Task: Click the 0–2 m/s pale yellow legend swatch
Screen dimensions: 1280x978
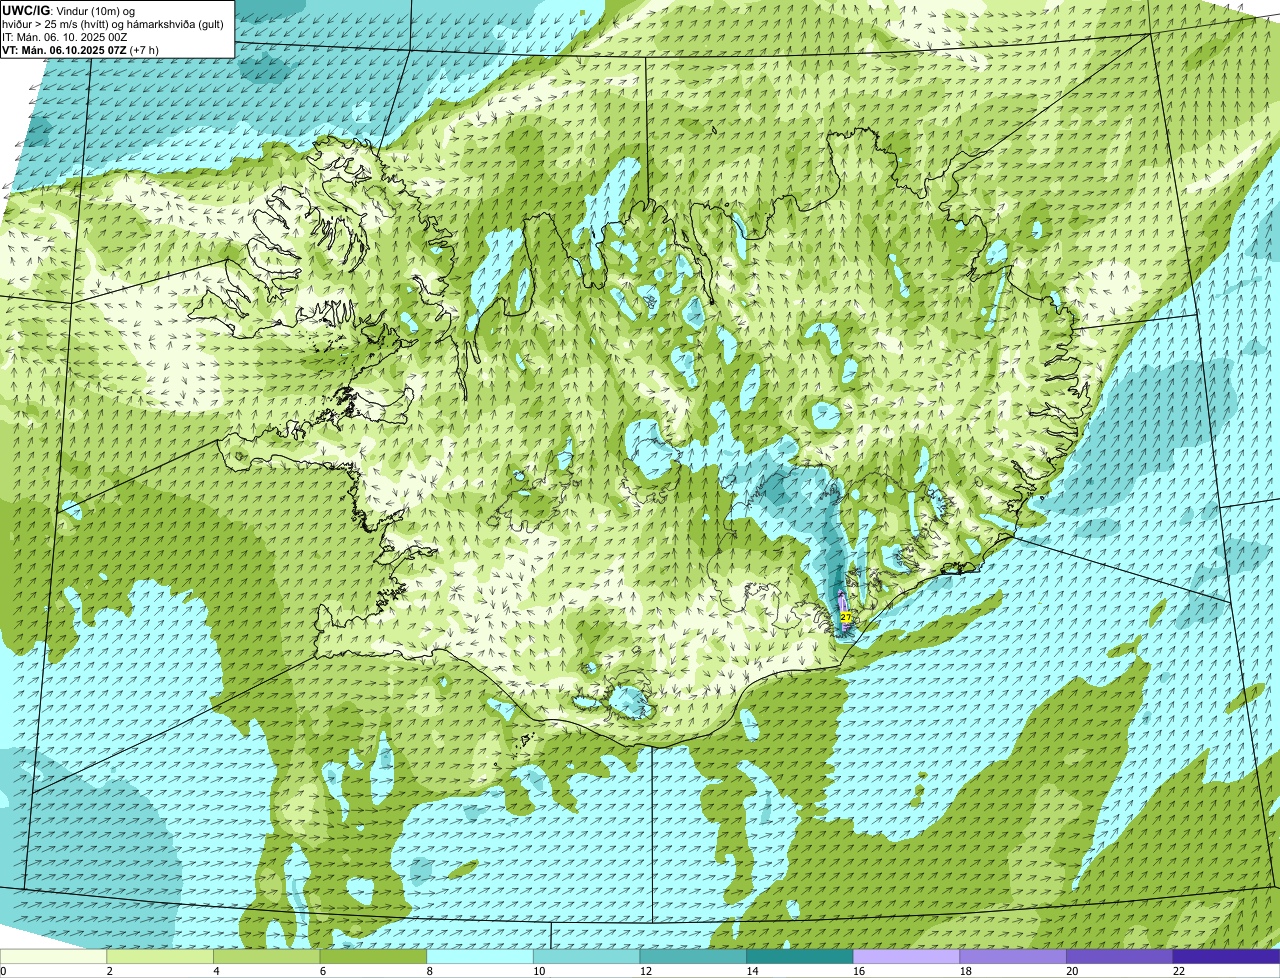Action: (53, 957)
